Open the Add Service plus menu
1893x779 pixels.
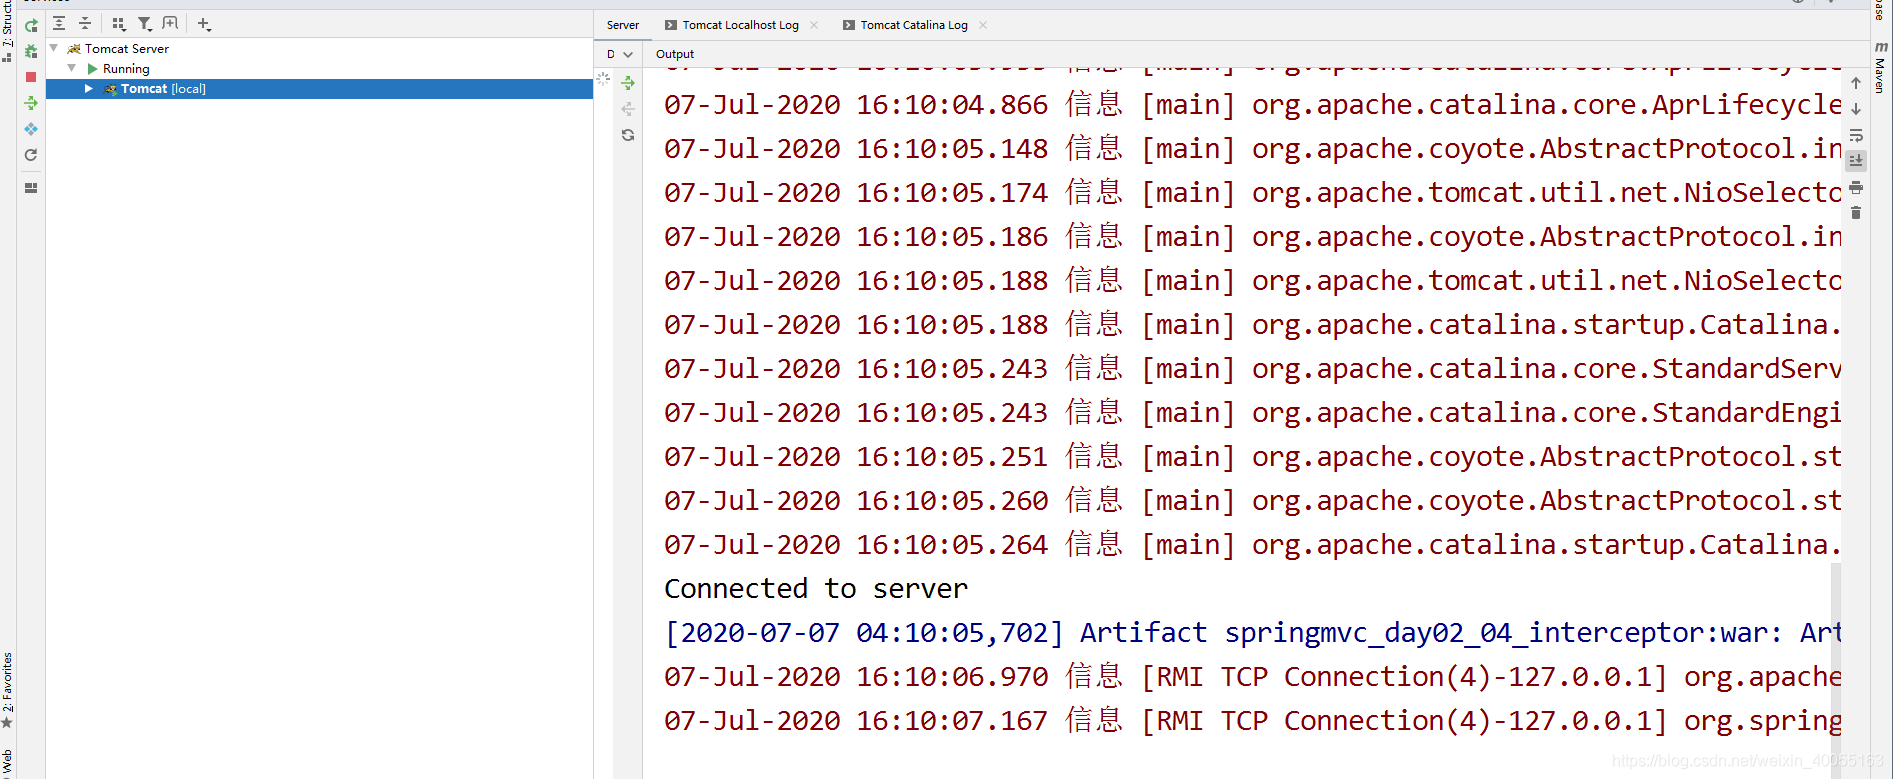[x=204, y=24]
